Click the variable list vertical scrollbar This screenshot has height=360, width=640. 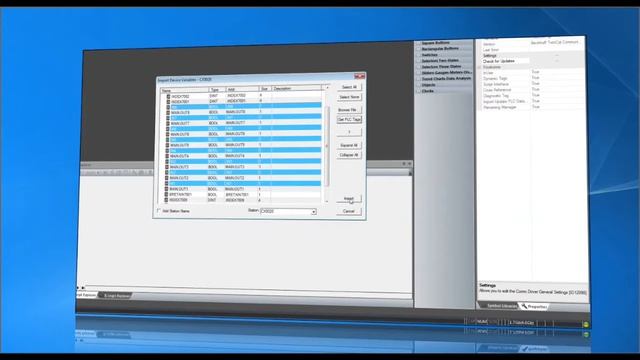[x=327, y=145]
